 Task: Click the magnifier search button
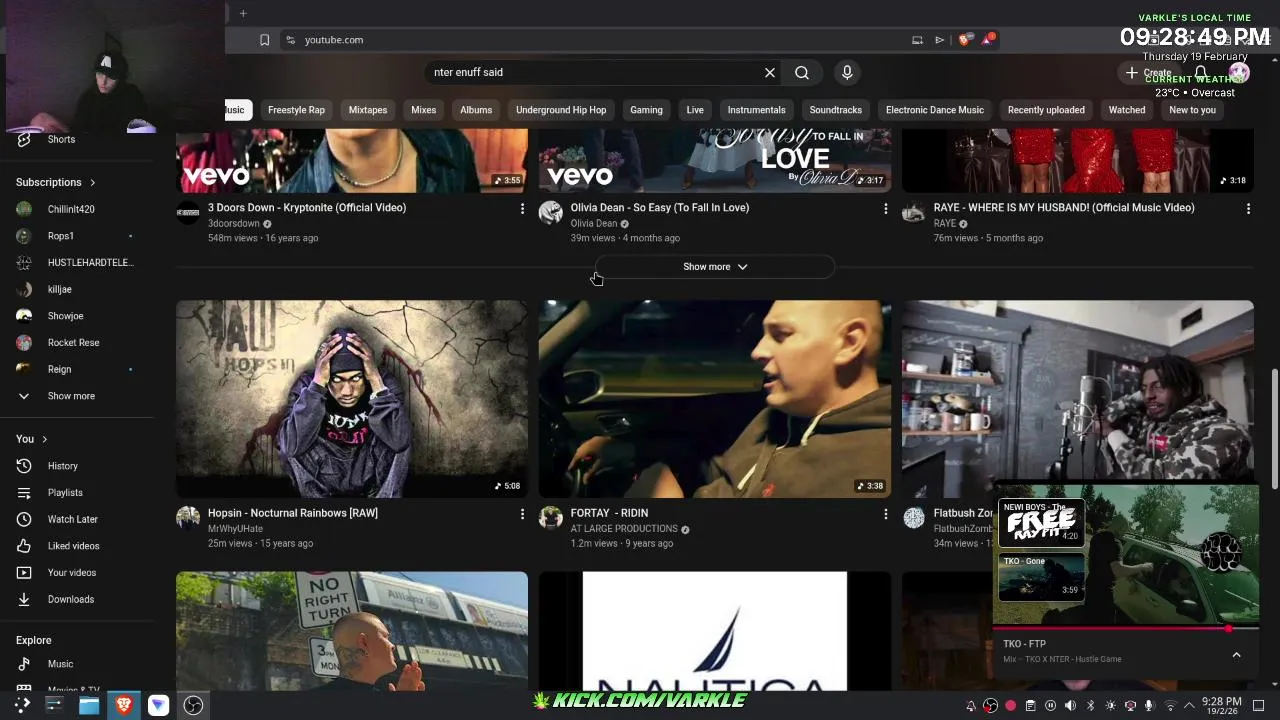(x=802, y=72)
